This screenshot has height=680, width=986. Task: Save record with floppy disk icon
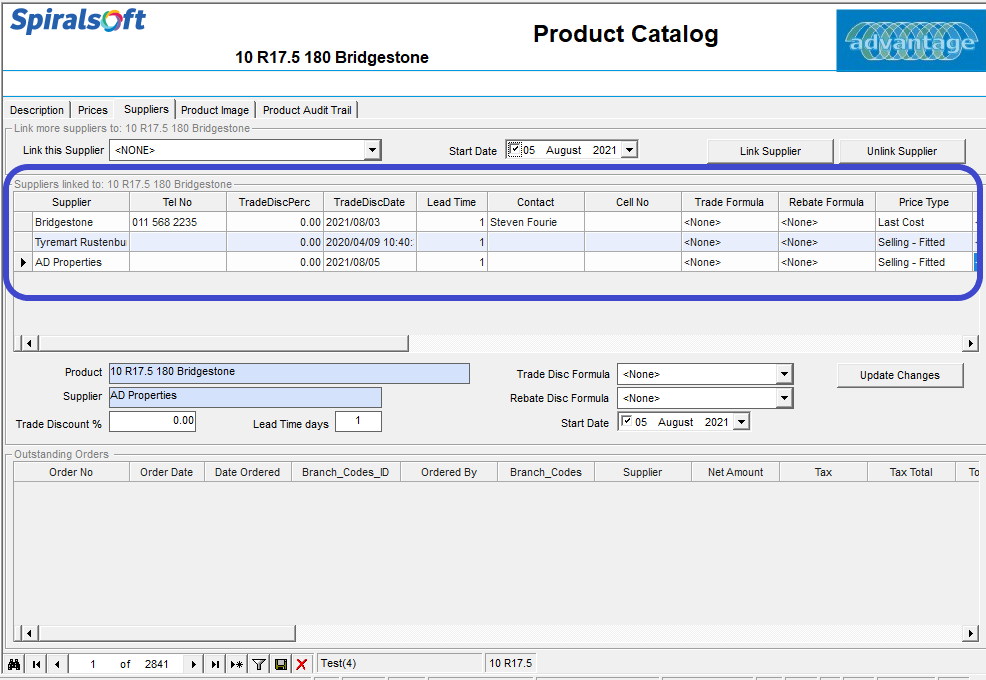pyautogui.click(x=281, y=664)
